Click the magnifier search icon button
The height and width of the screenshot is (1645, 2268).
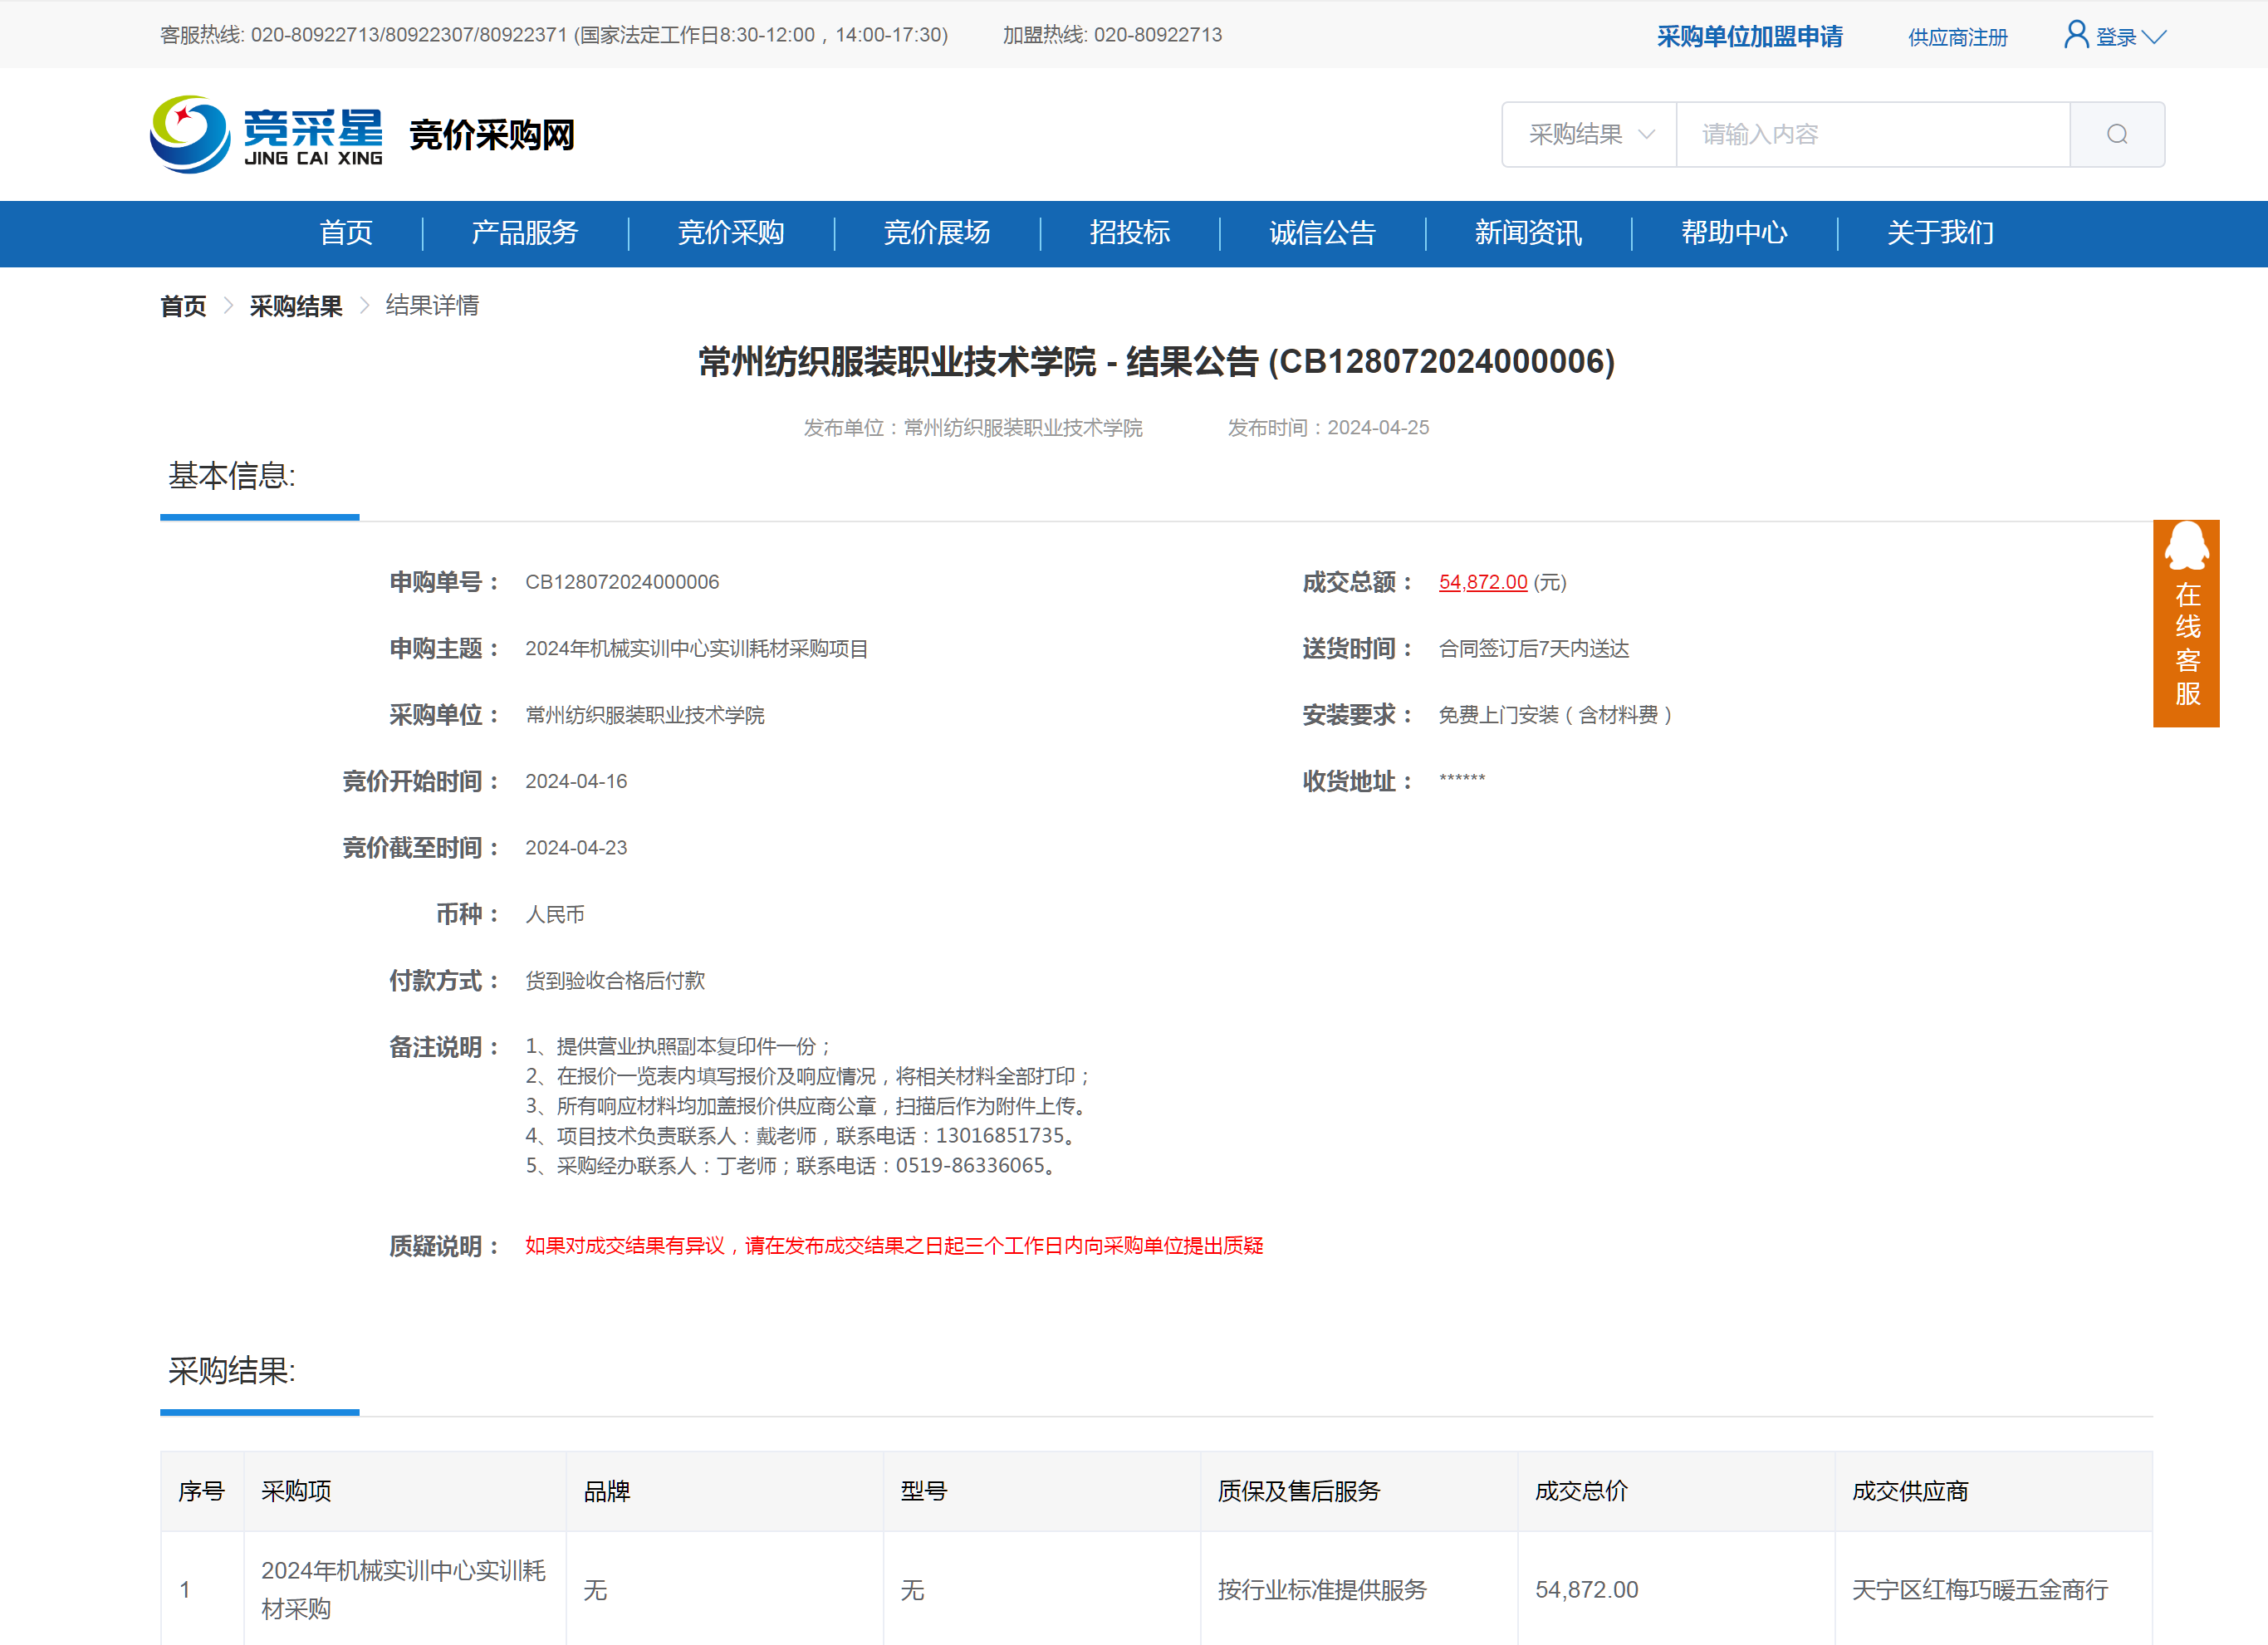(x=2116, y=134)
